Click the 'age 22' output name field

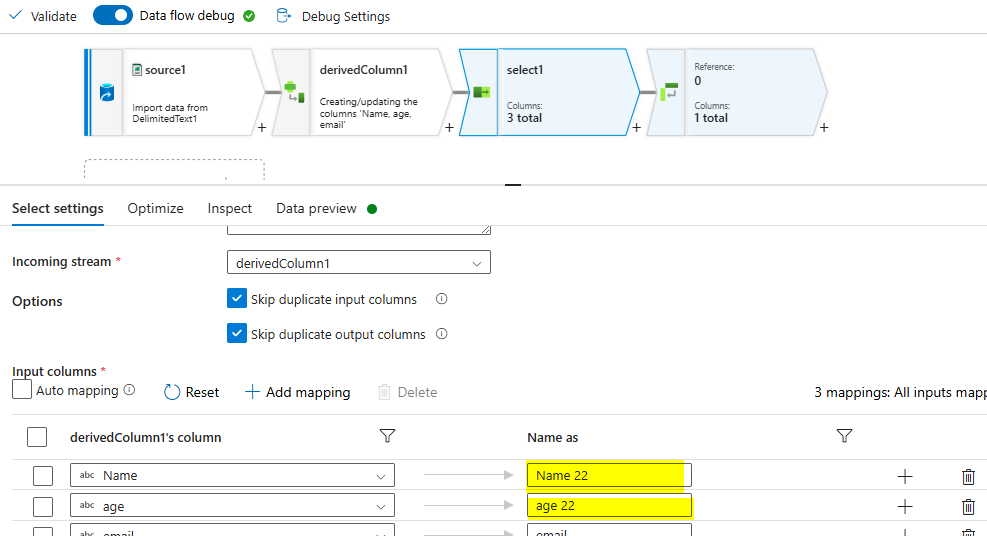609,506
